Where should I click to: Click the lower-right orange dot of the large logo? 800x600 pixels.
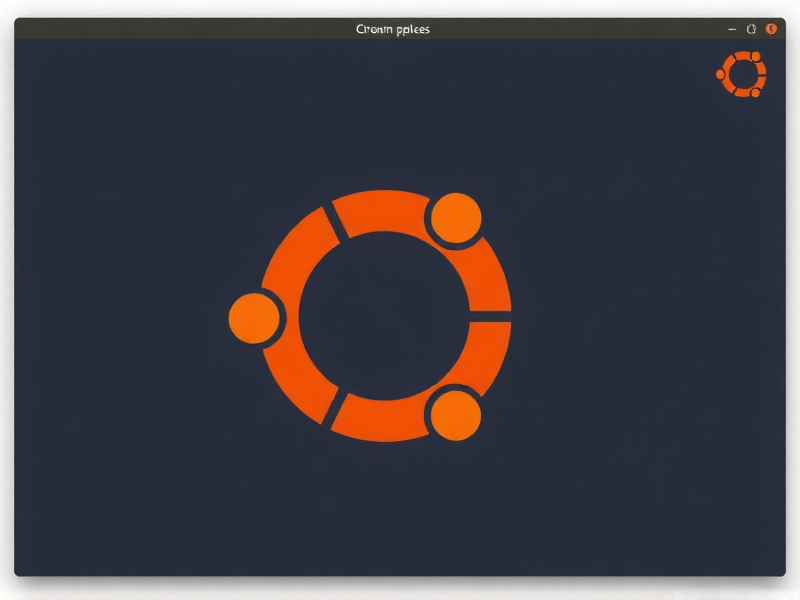click(x=455, y=415)
